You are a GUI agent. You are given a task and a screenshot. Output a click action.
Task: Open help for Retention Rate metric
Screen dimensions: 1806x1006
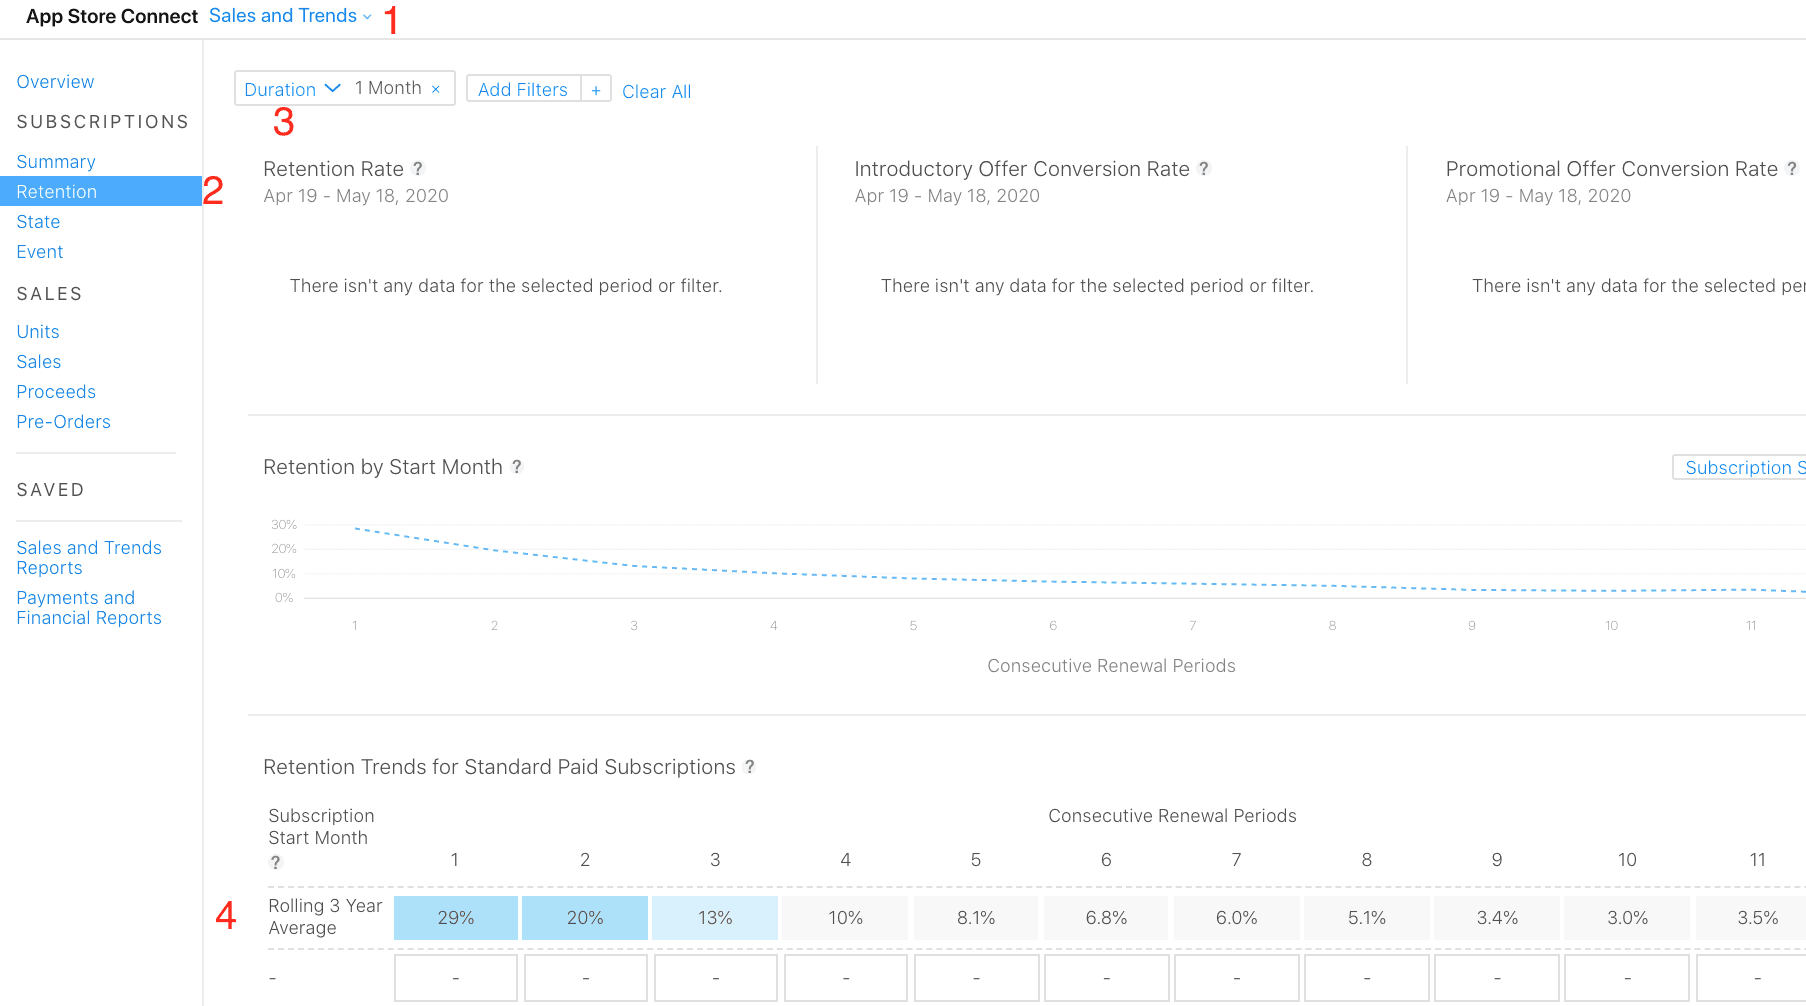[419, 168]
